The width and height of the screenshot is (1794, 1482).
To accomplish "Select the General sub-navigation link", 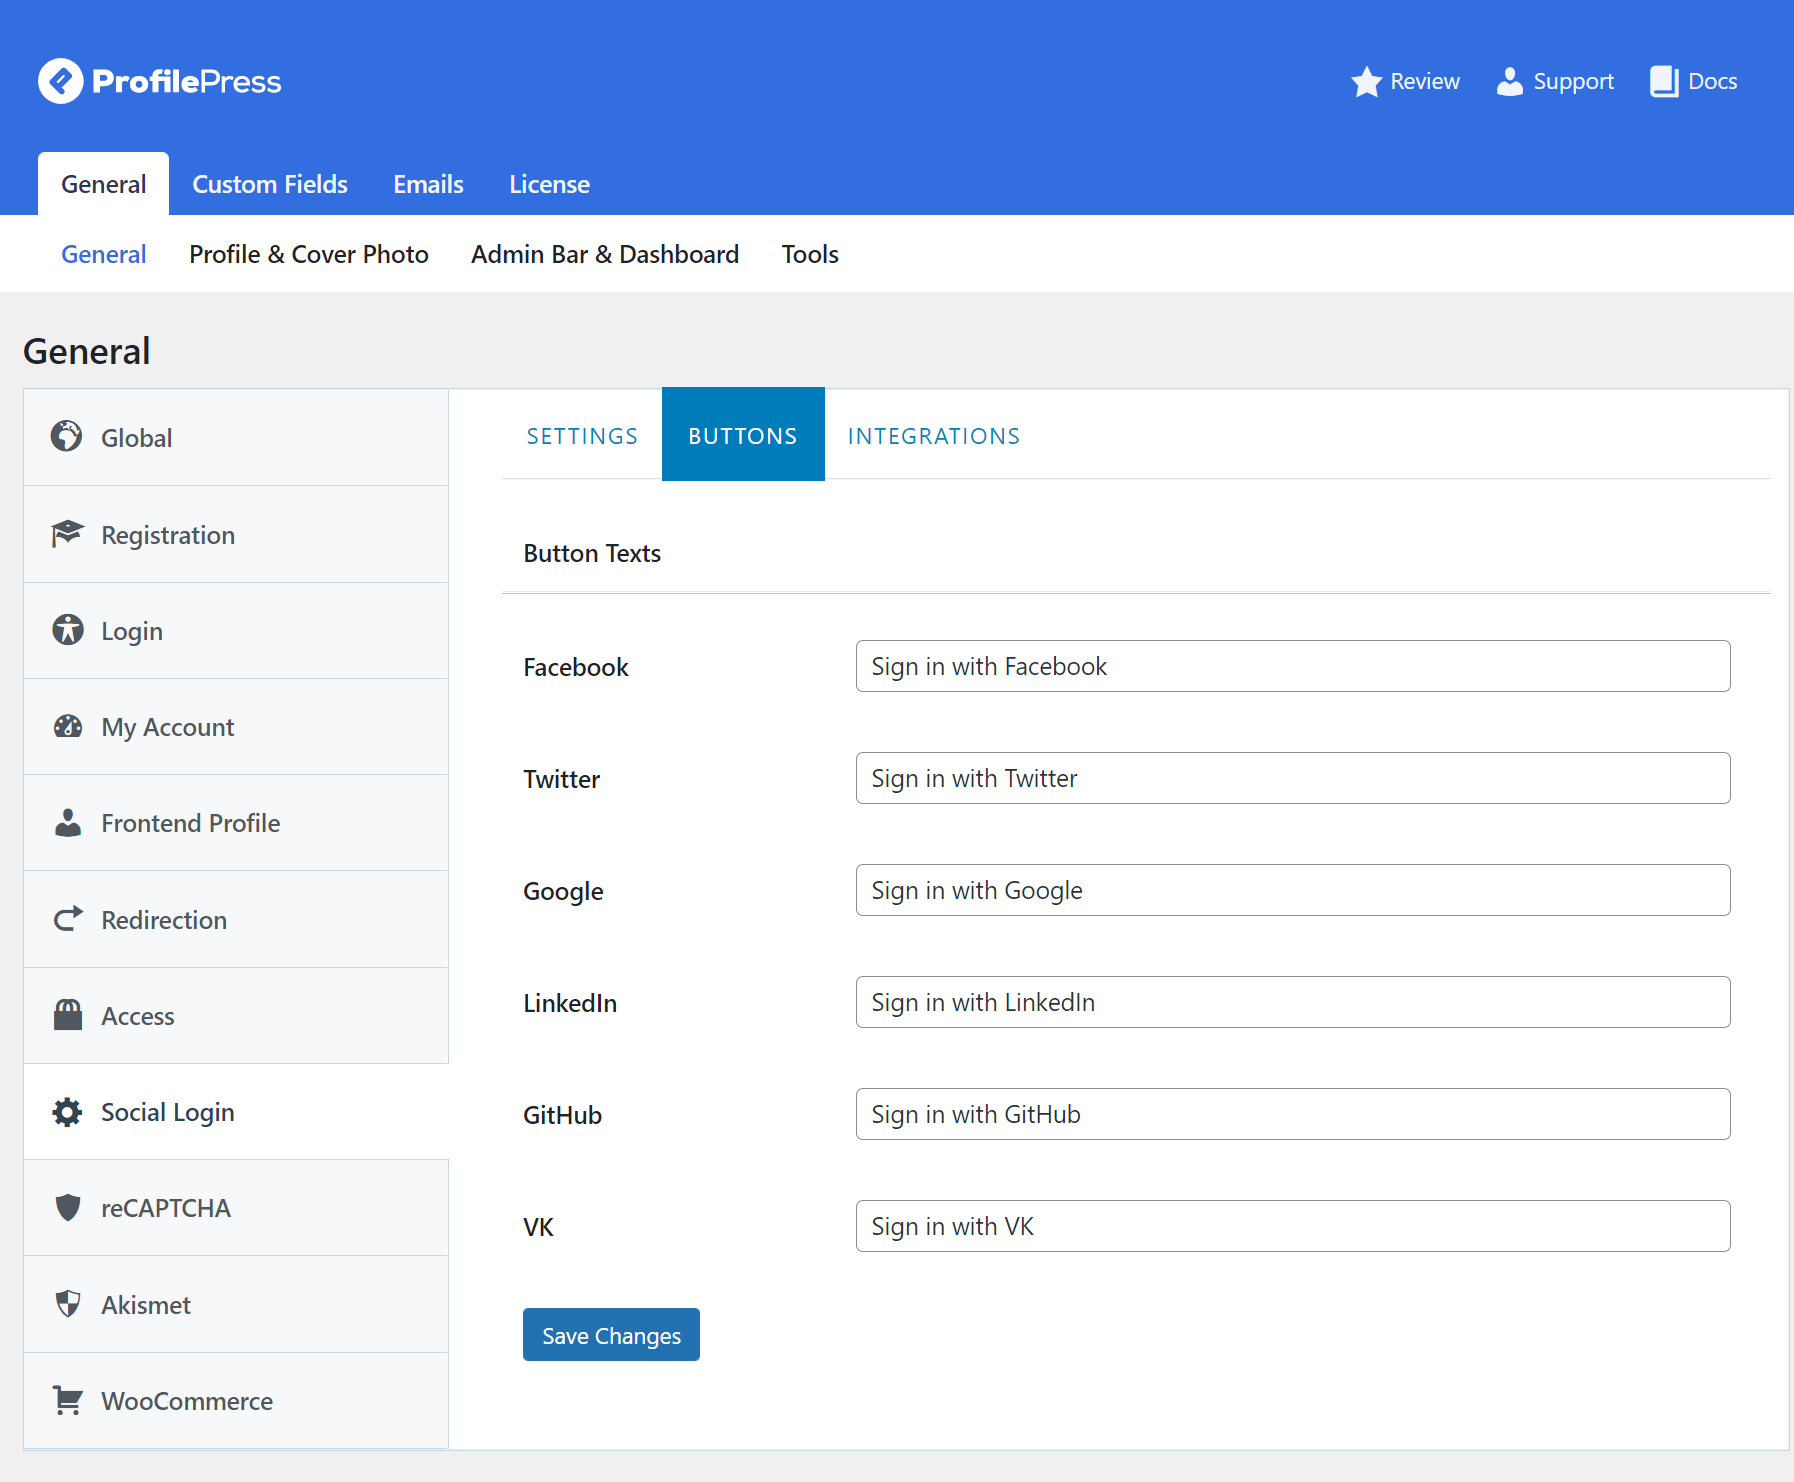I will (x=103, y=254).
